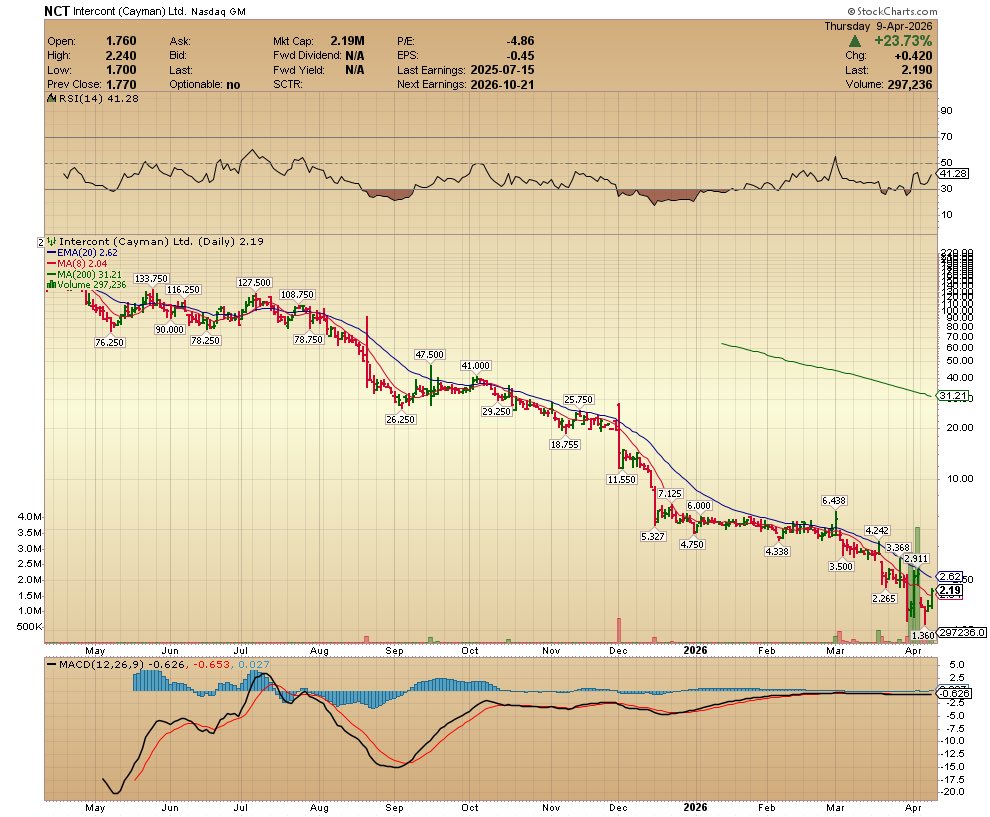
Task: Click the 31.21 MA(200) axis tag
Action: coord(953,396)
